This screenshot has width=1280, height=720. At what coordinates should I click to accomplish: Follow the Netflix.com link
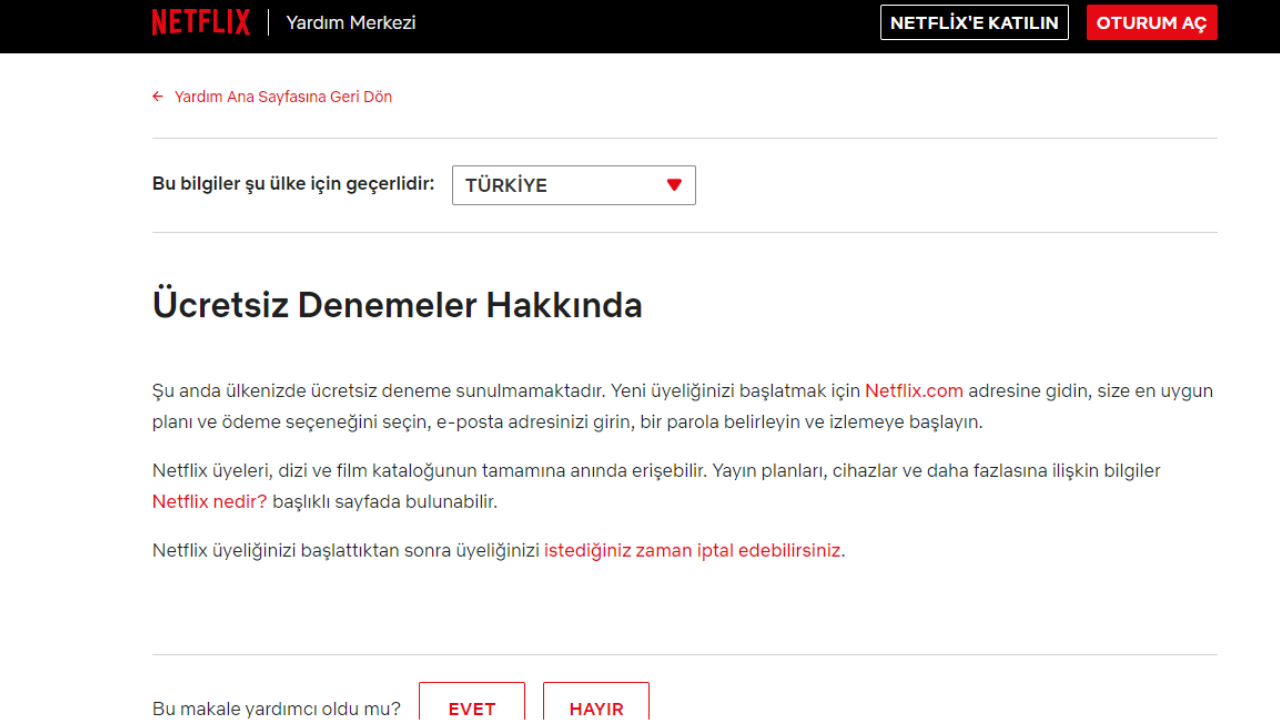coord(914,391)
